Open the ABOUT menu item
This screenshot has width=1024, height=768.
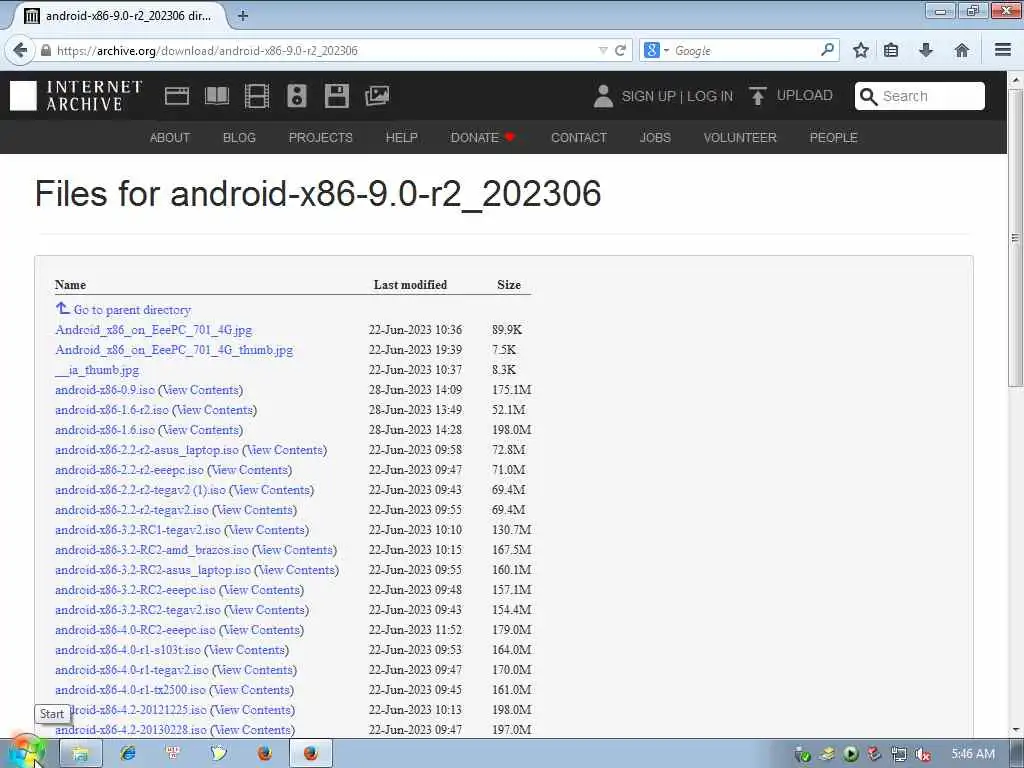point(170,138)
